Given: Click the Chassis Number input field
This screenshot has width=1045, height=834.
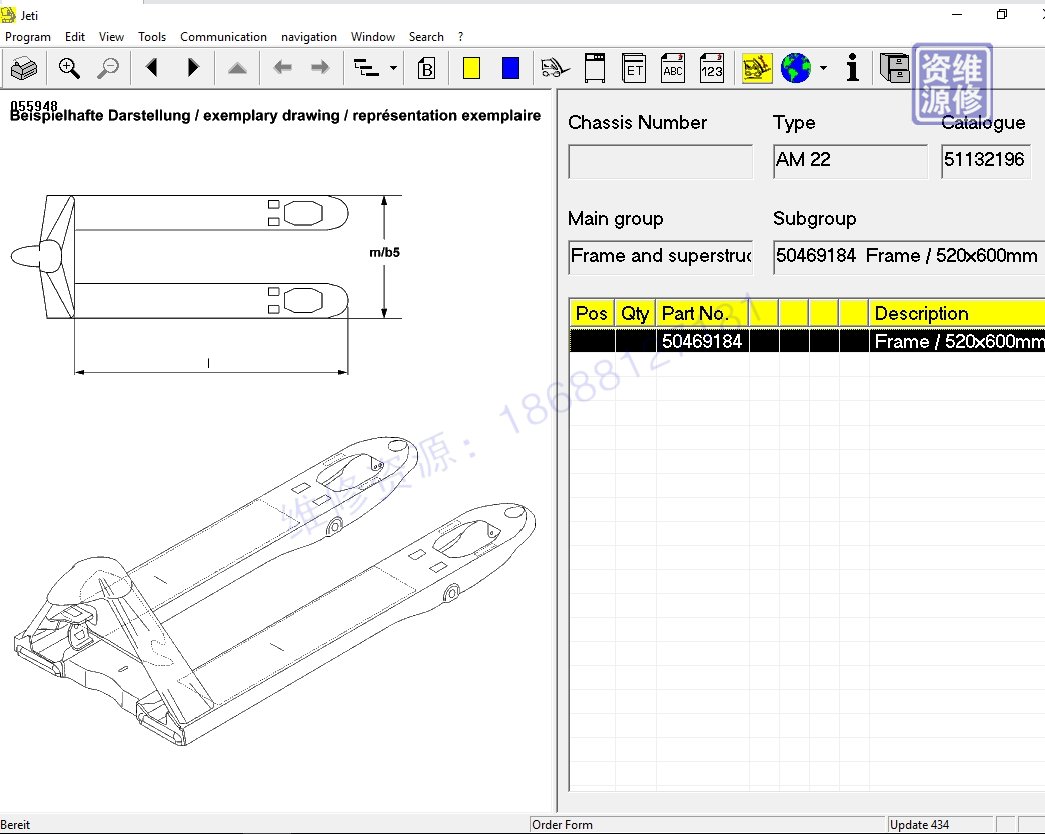Looking at the screenshot, I should tap(660, 161).
